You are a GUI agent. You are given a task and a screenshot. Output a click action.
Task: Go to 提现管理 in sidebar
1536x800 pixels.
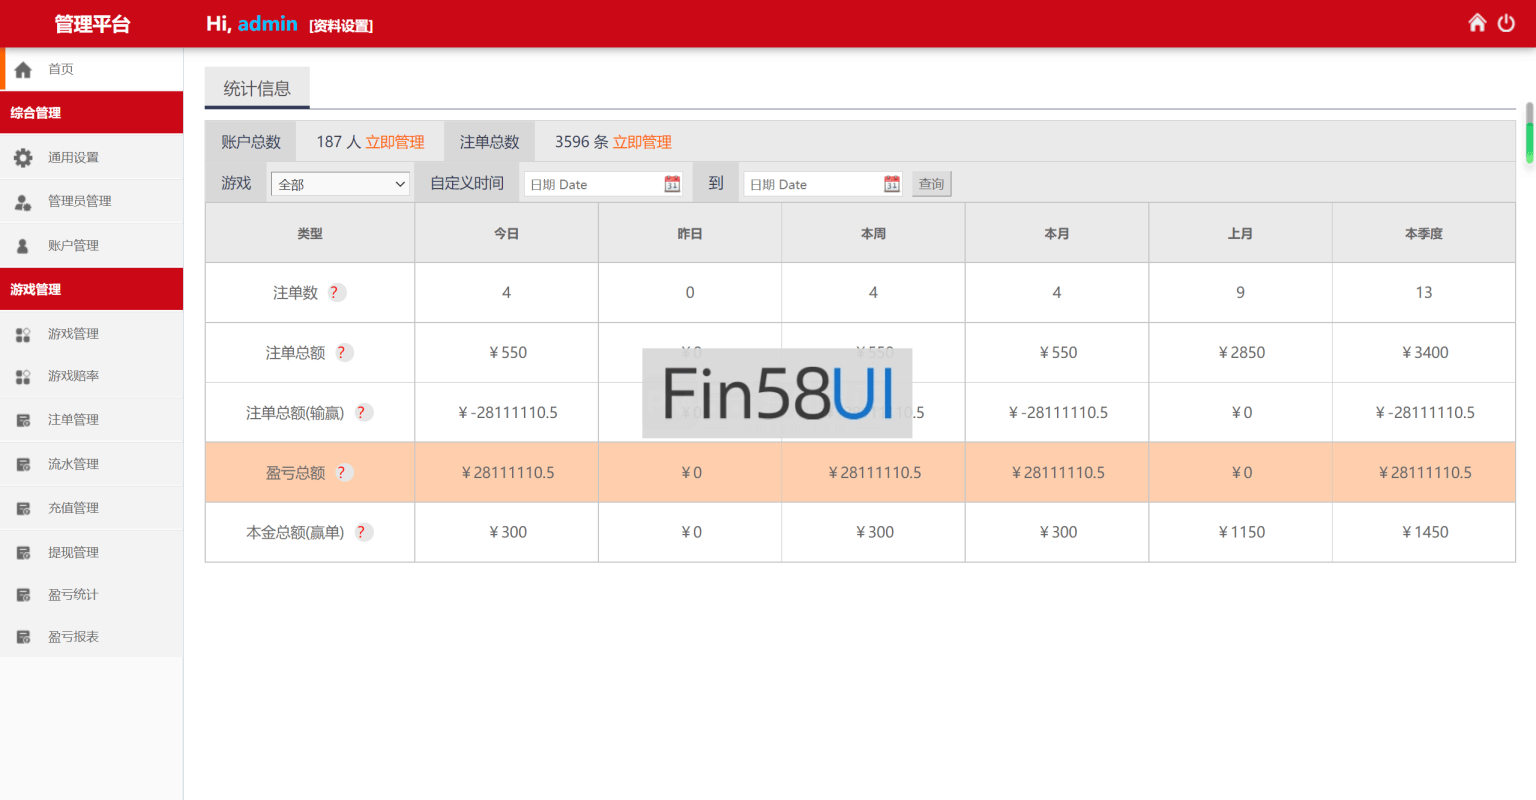[x=73, y=552]
